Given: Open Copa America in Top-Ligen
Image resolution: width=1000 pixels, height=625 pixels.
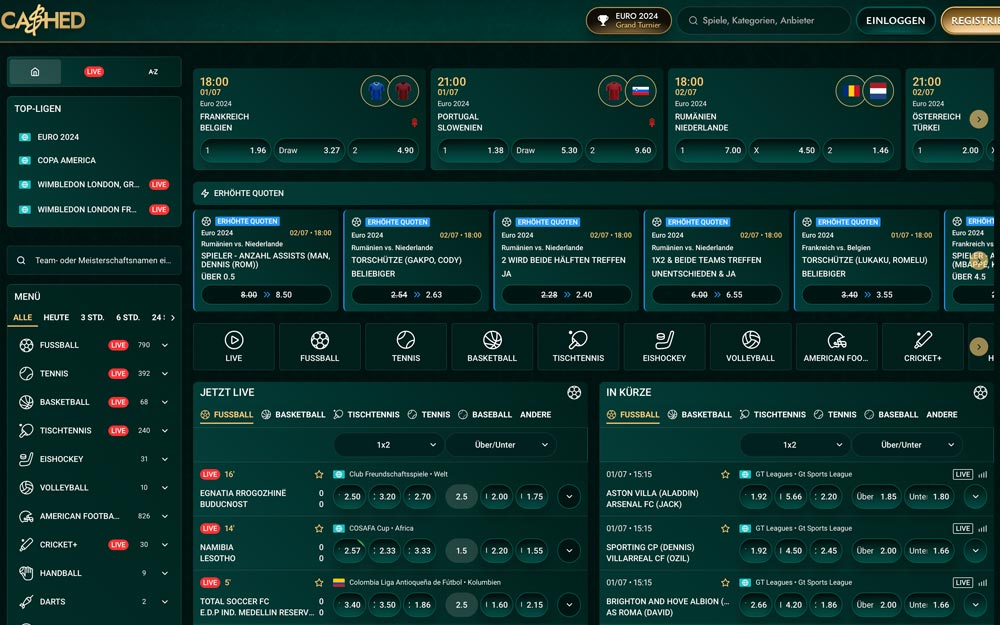Looking at the screenshot, I should 66,161.
